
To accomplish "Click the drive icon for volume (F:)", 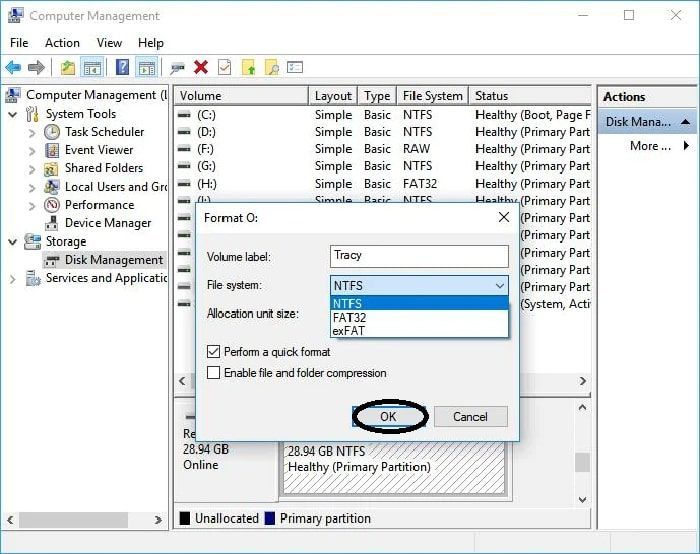I will (x=184, y=149).
